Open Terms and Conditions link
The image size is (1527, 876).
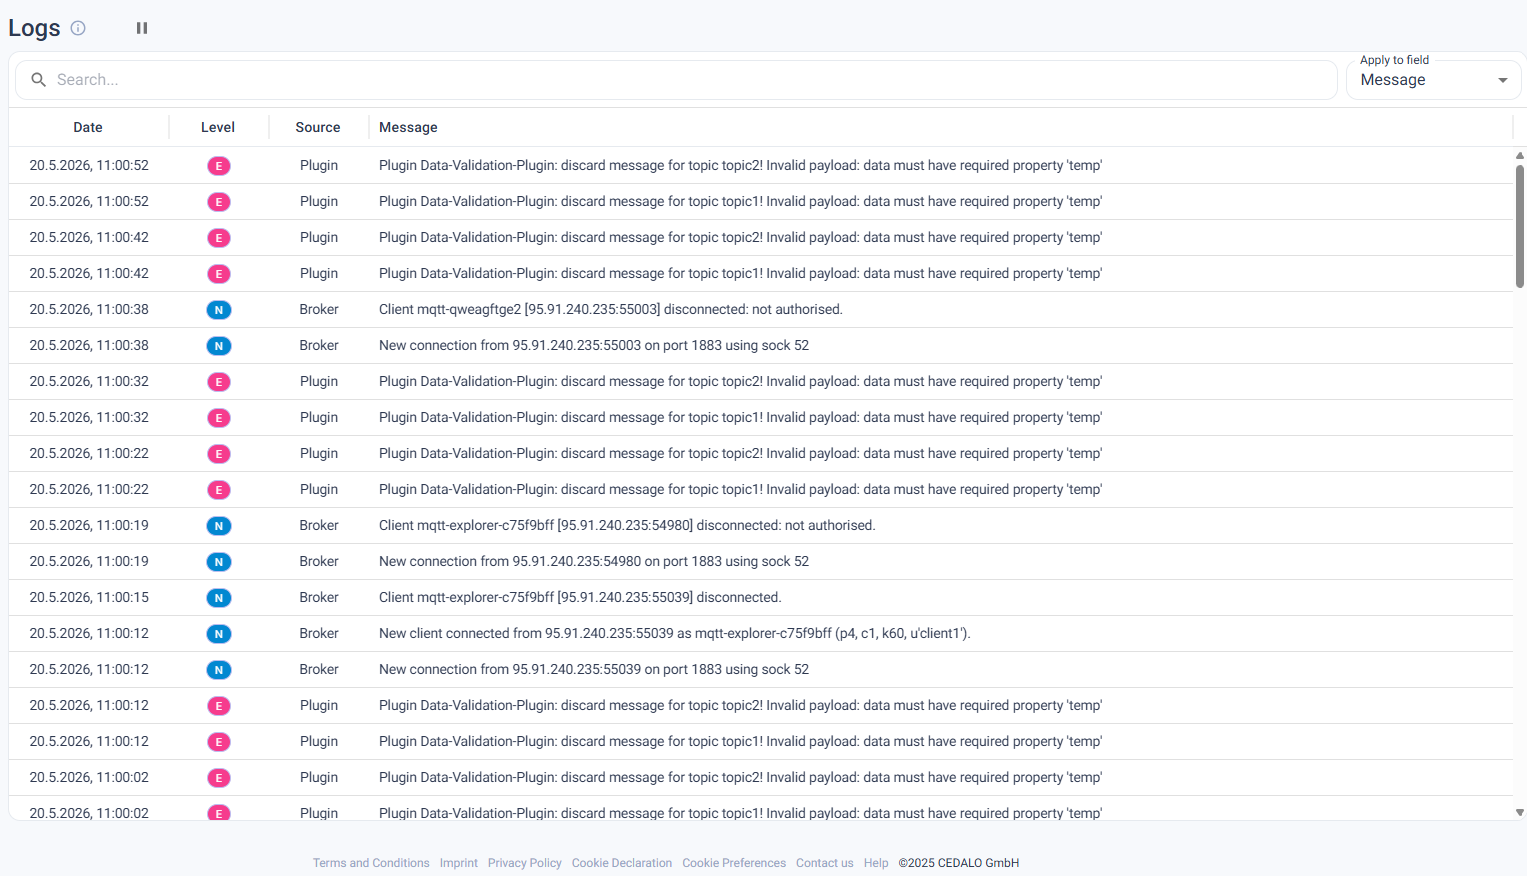coord(371,863)
